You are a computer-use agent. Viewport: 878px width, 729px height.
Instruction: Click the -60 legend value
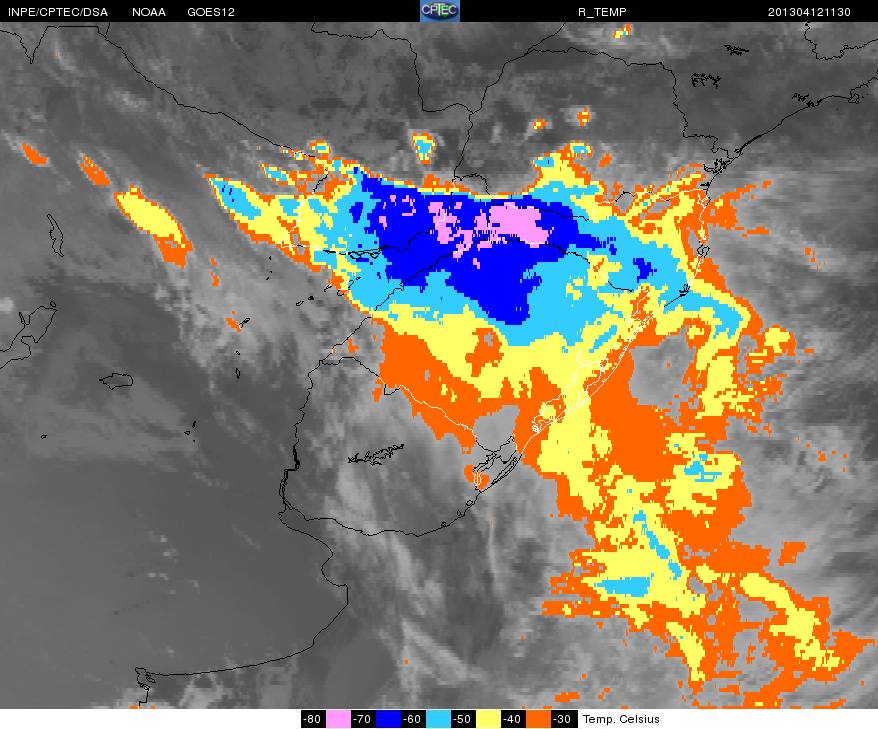(413, 719)
